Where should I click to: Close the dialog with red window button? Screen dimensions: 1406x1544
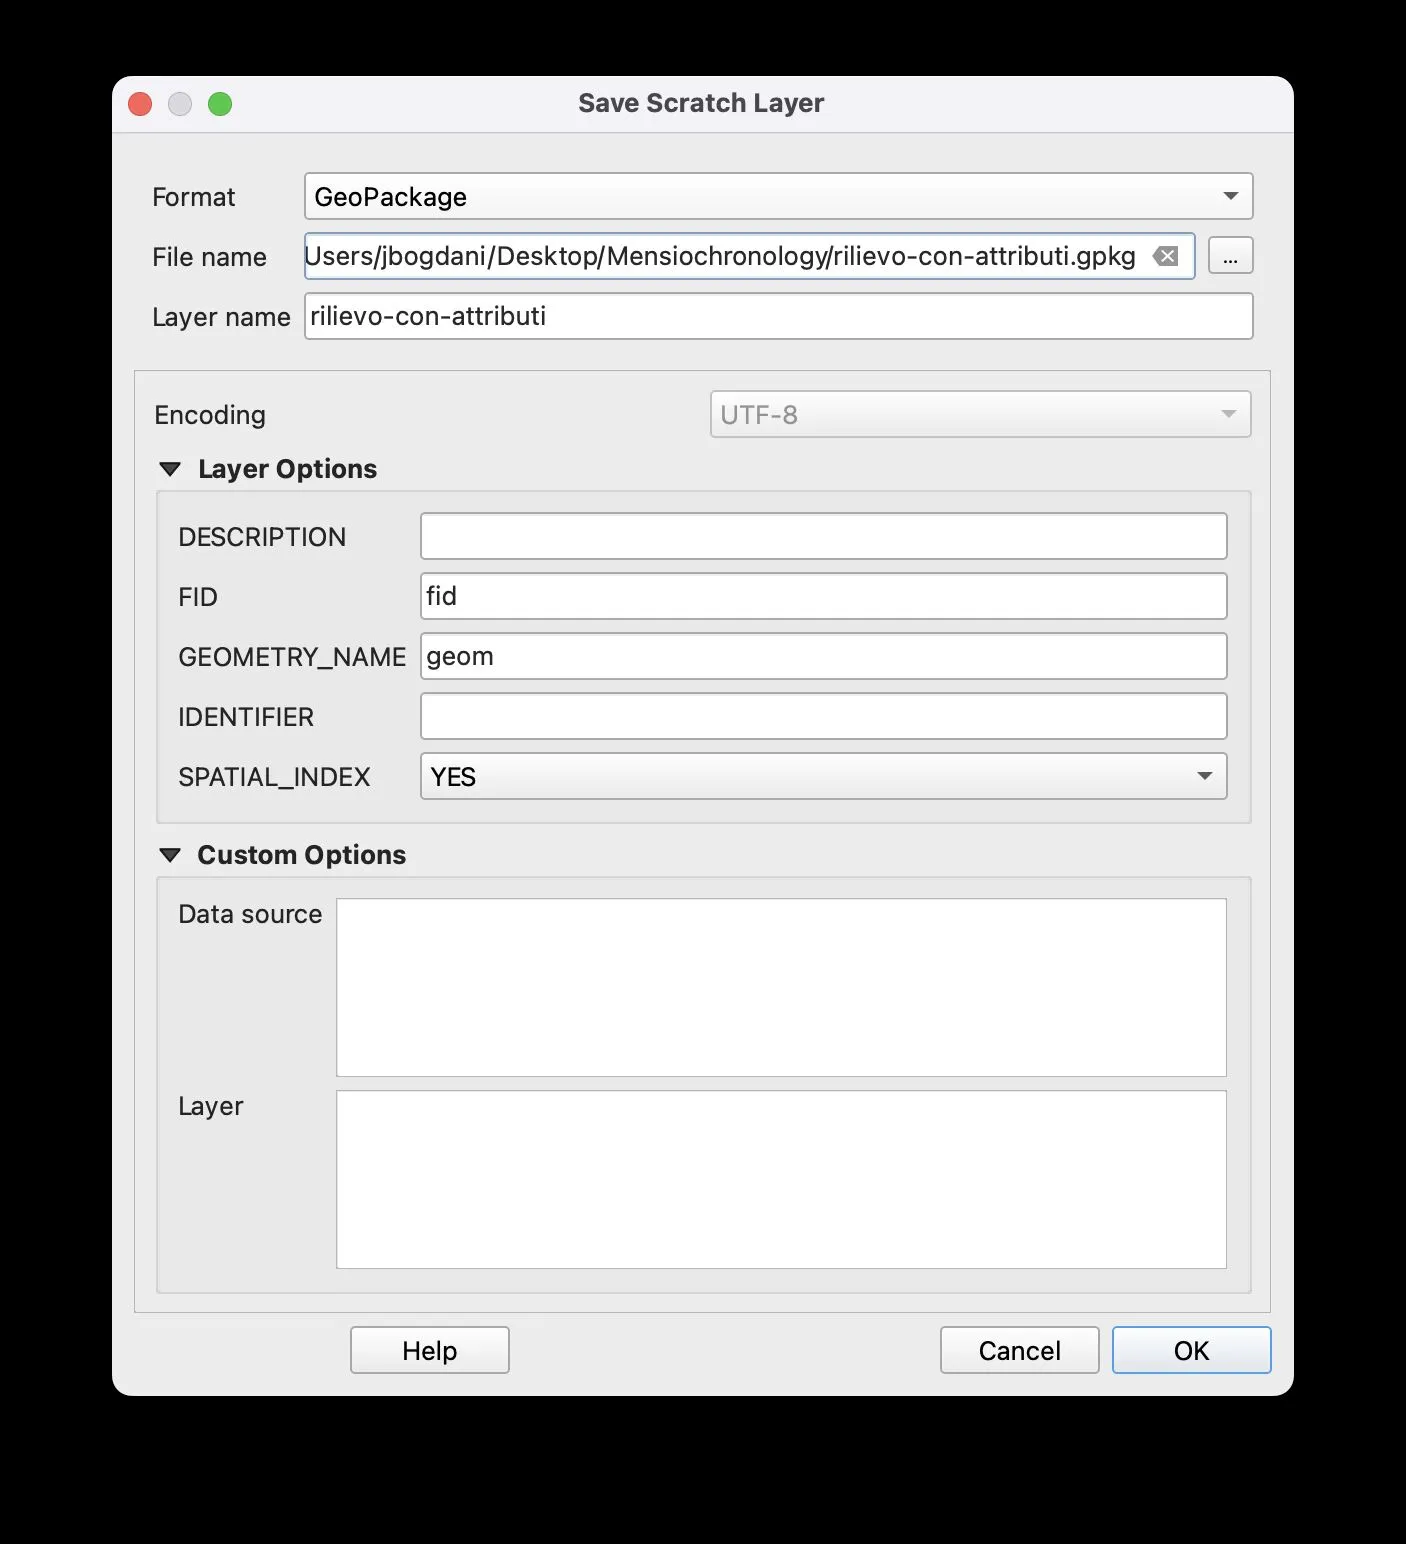click(140, 104)
